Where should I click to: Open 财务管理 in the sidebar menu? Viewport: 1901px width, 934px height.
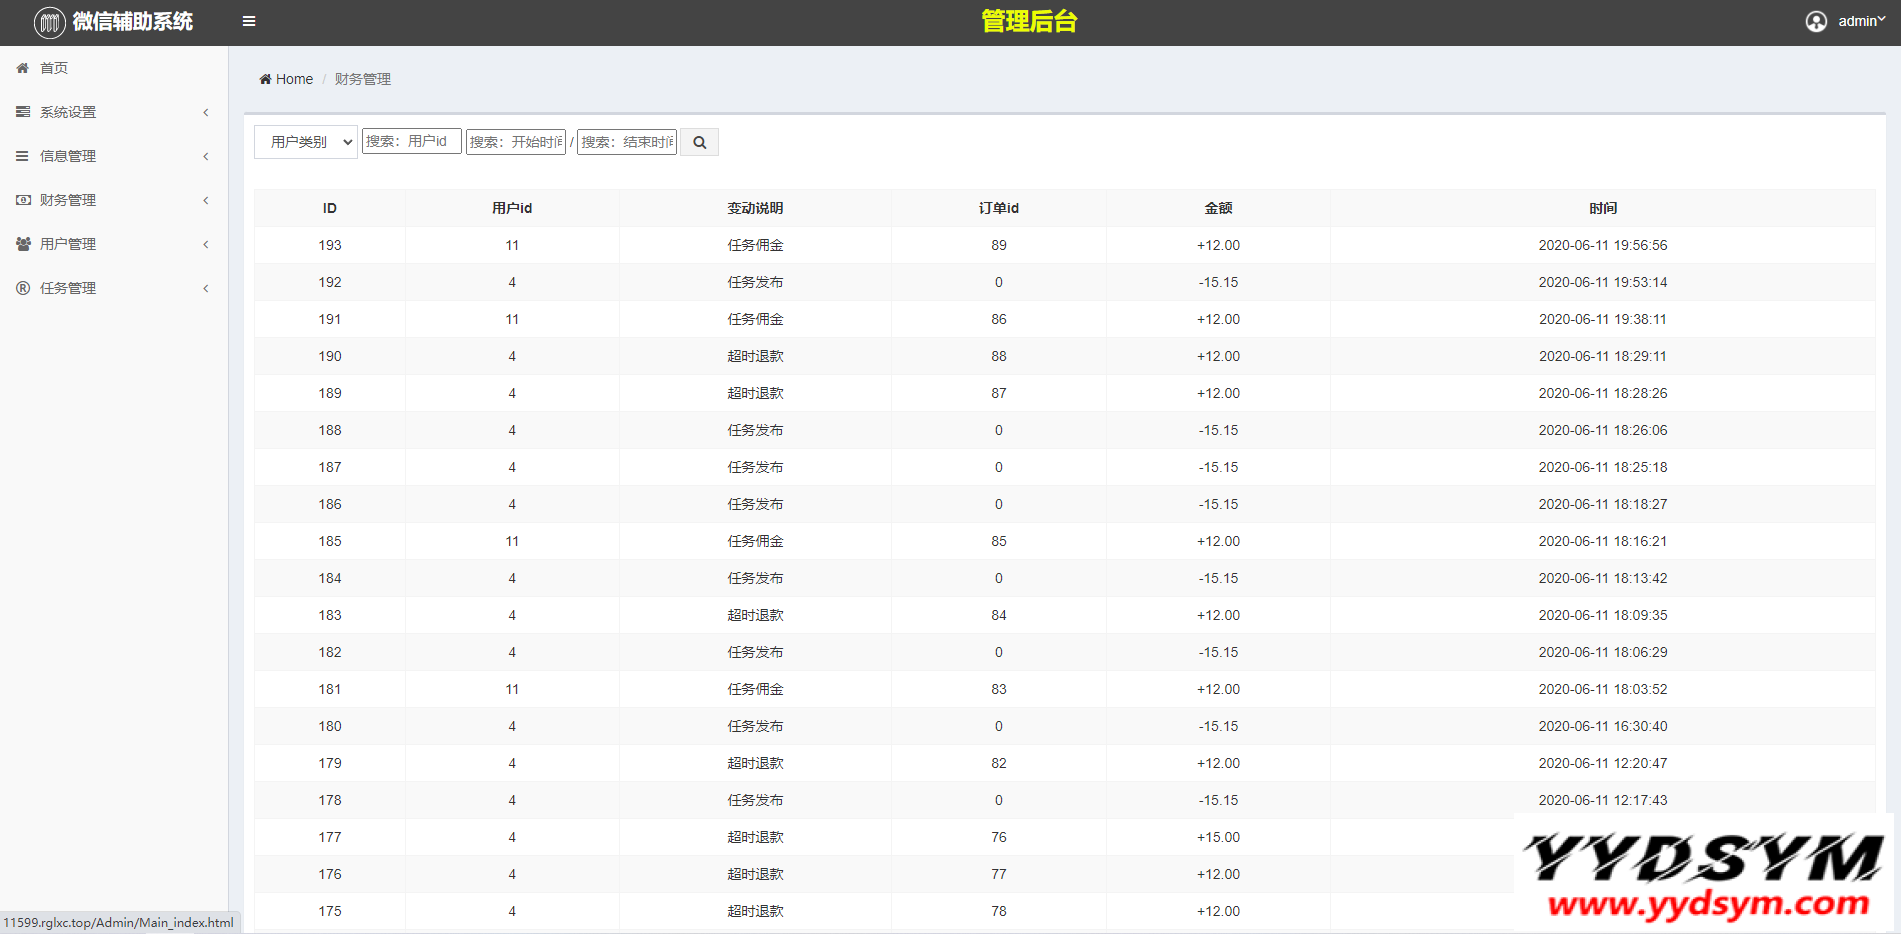point(68,200)
